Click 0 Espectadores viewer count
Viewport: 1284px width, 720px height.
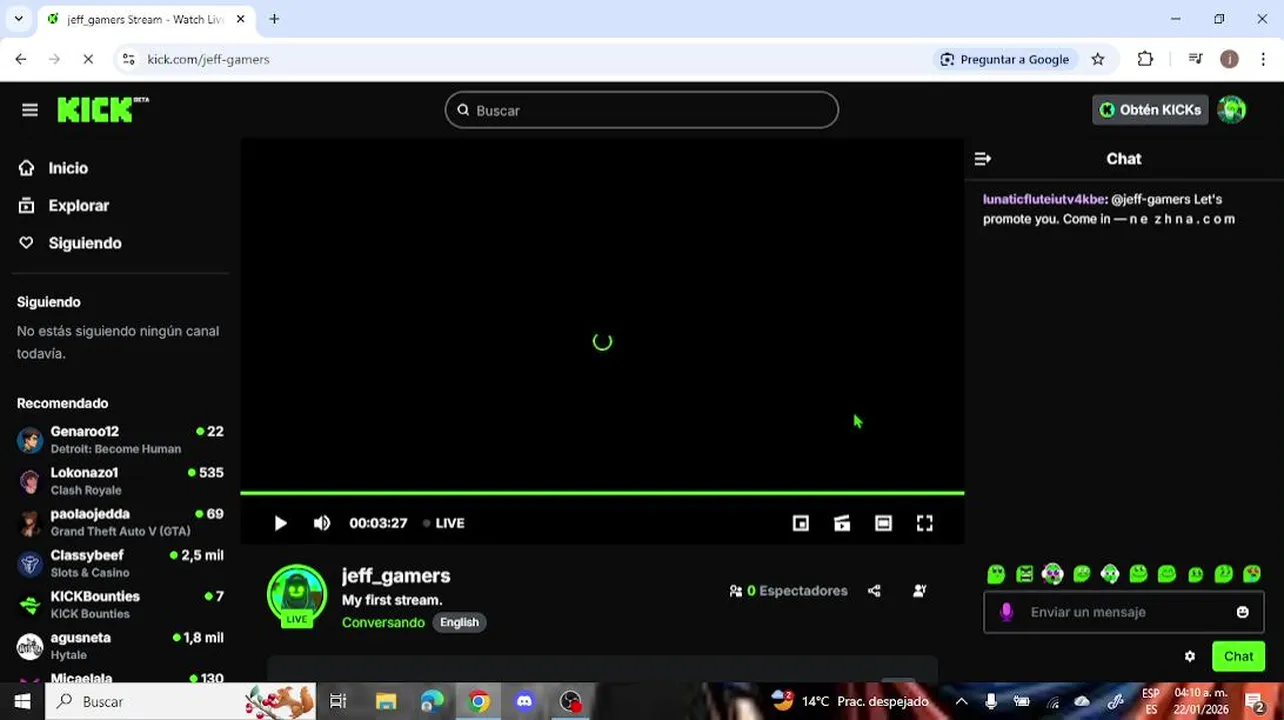click(x=789, y=591)
